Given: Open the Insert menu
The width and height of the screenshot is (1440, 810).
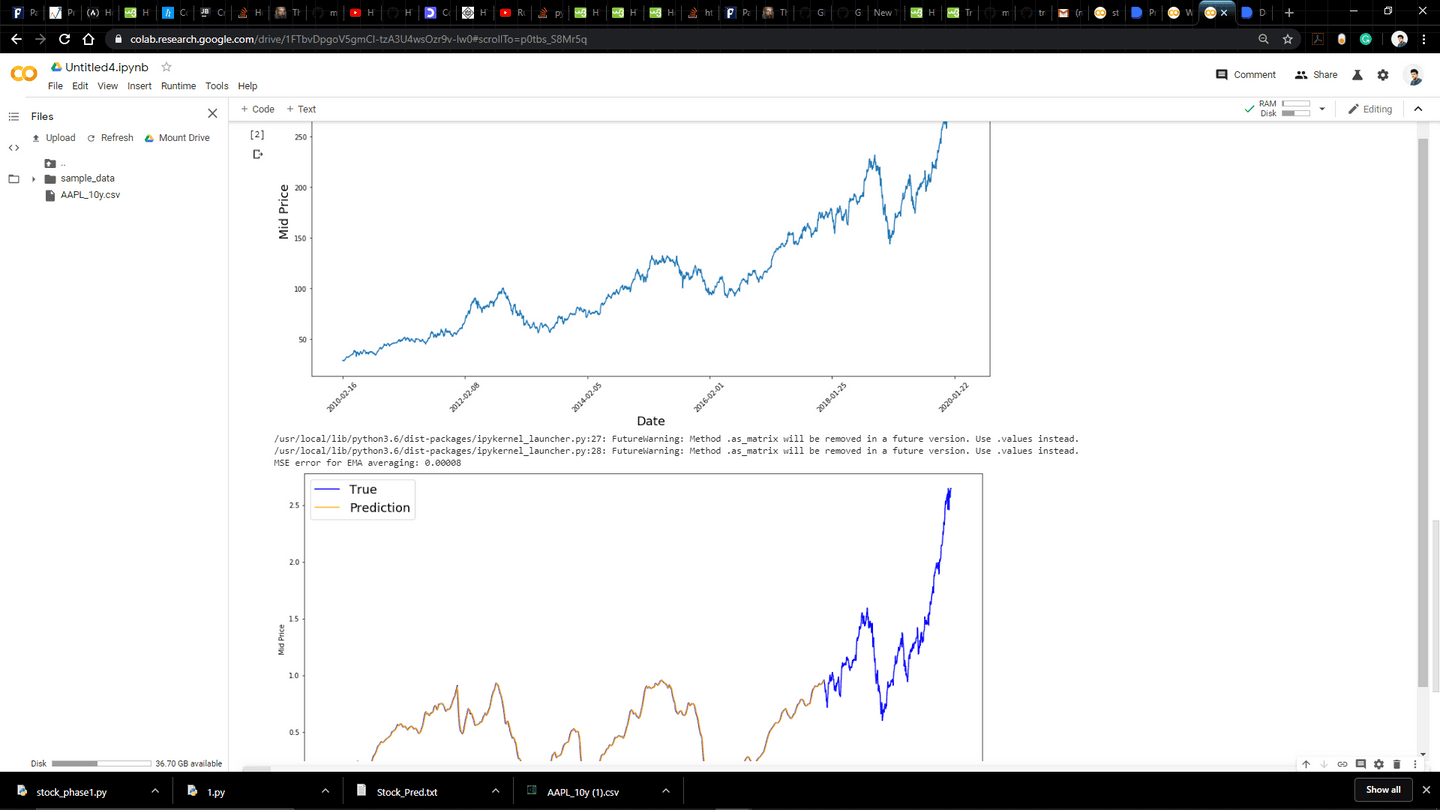Looking at the screenshot, I should pos(139,86).
